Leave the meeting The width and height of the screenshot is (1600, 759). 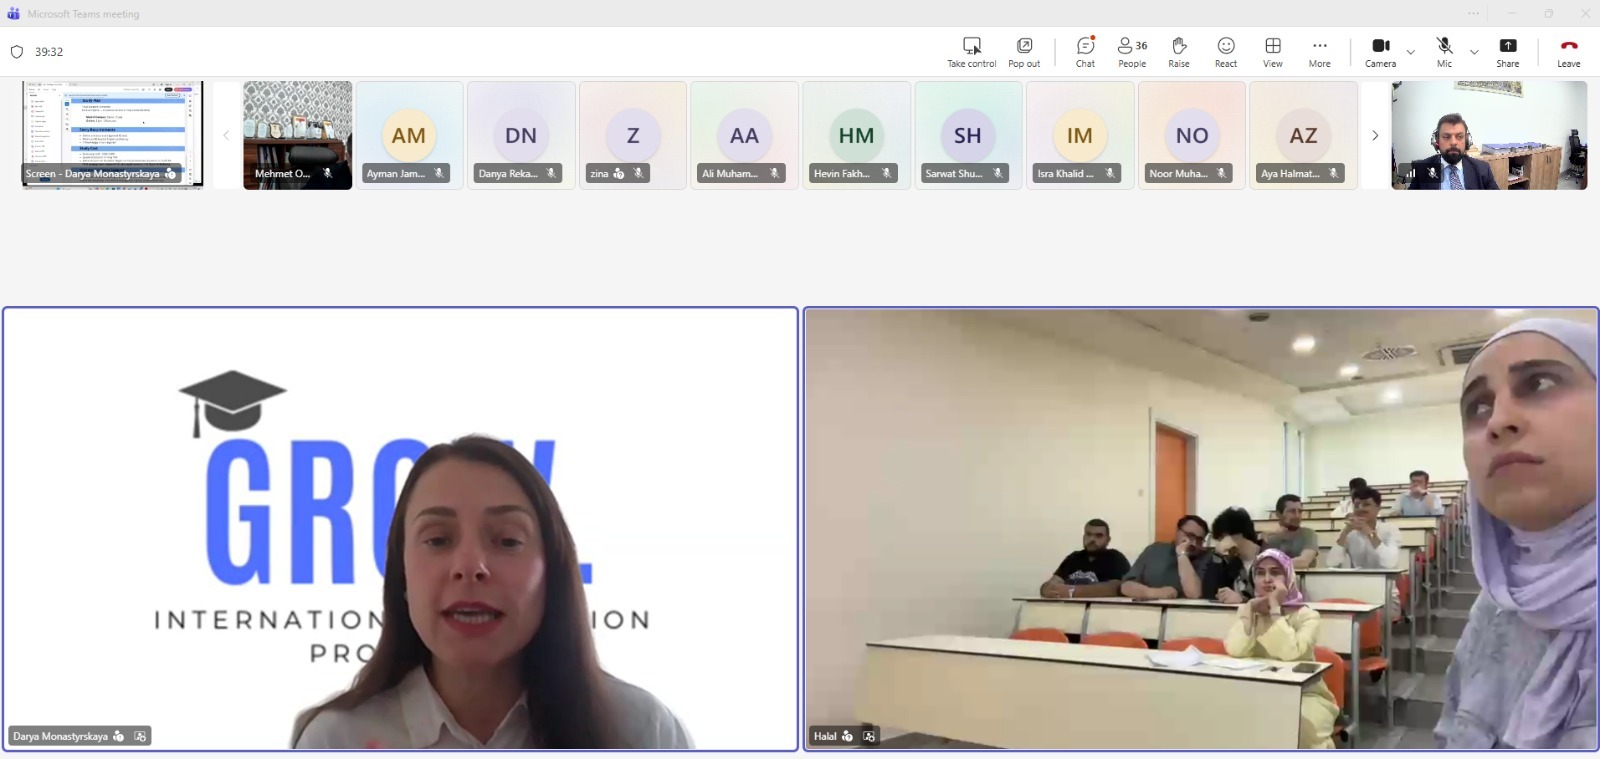[1568, 52]
